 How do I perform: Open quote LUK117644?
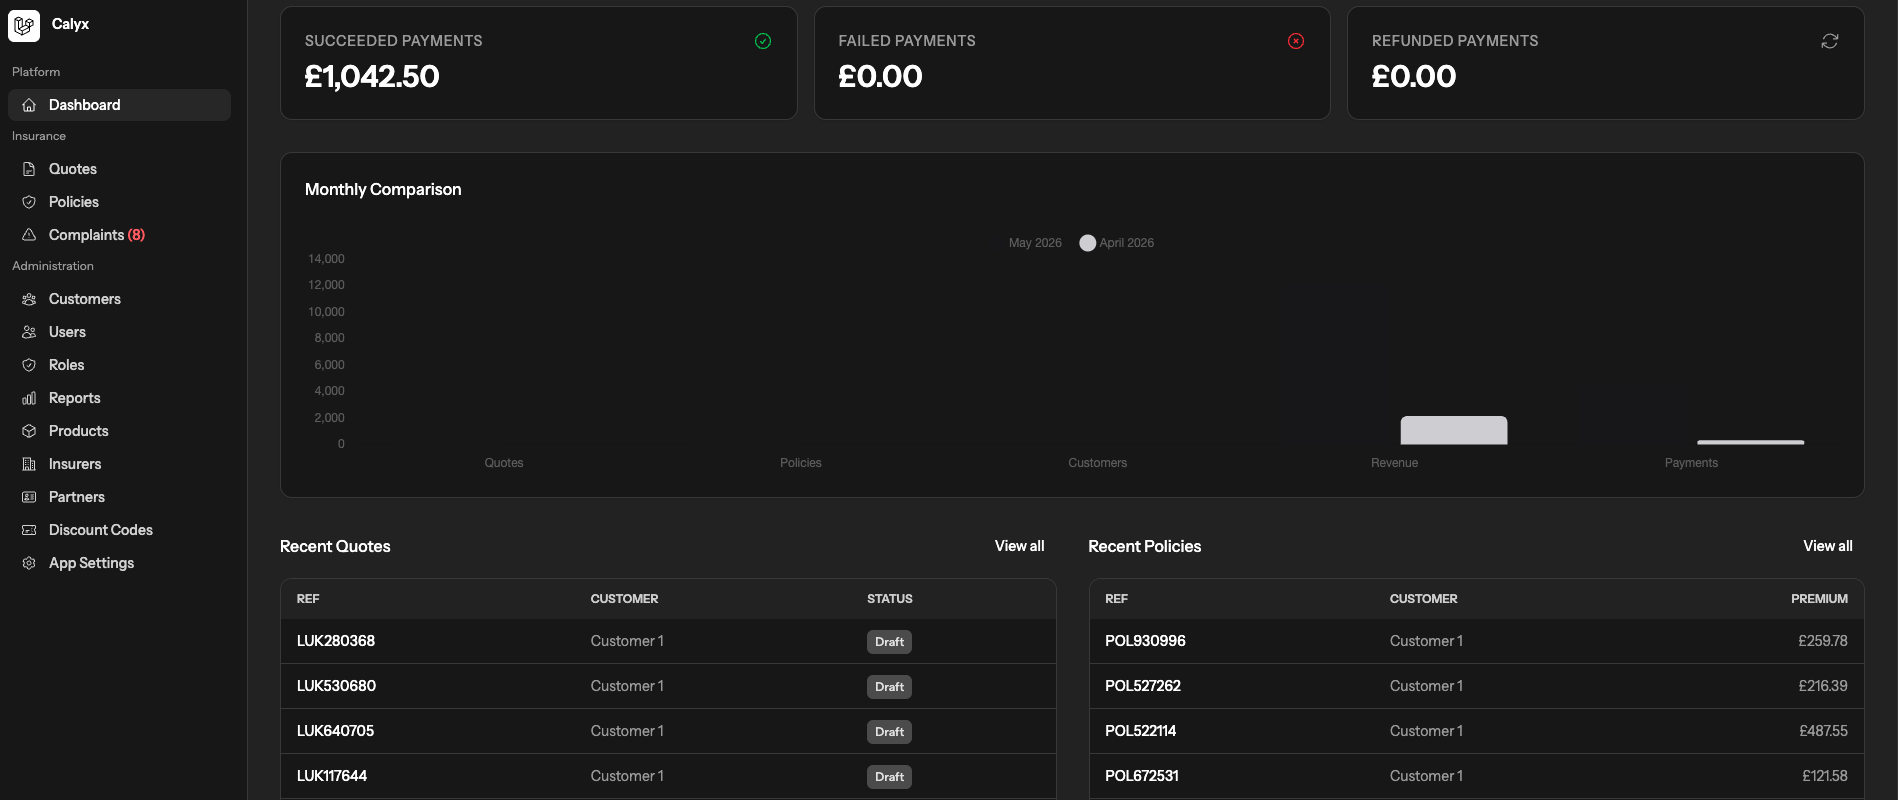332,776
